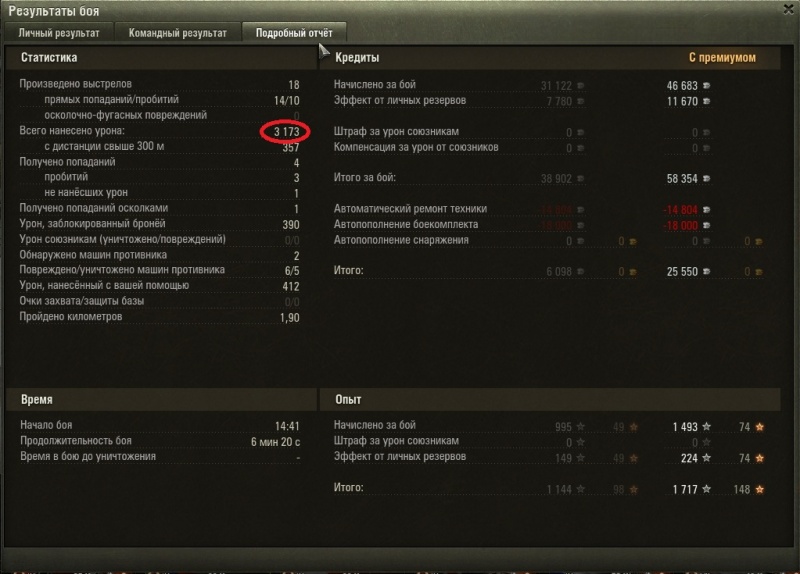Click the Опыт section header
The image size is (800, 574).
click(x=348, y=400)
